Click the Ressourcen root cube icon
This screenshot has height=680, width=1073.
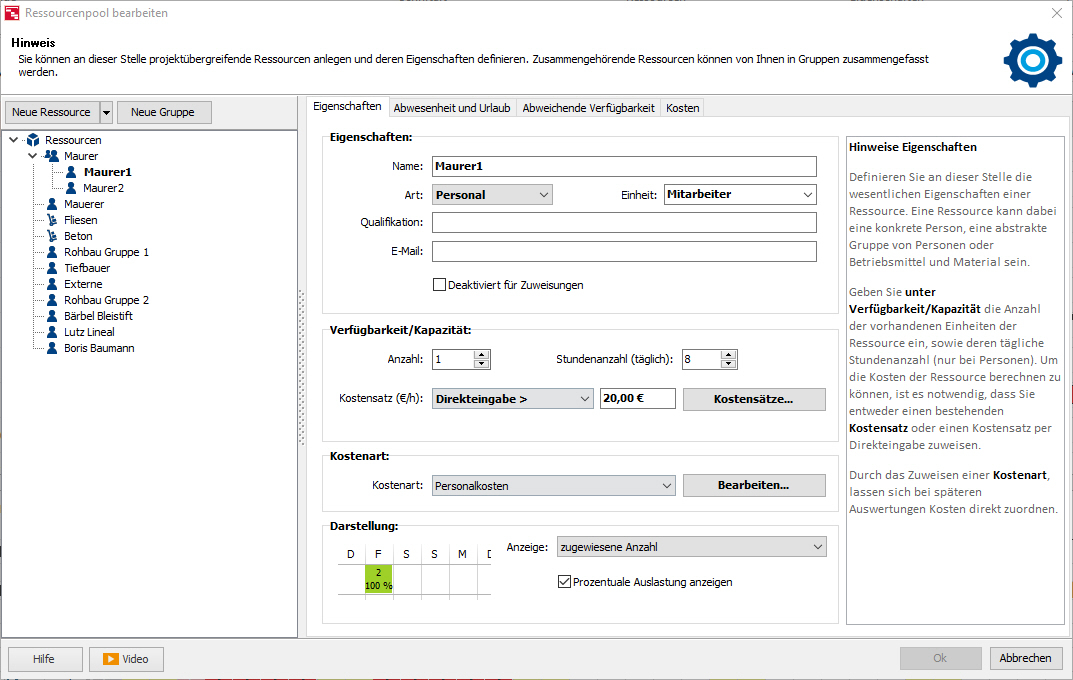pyautogui.click(x=33, y=140)
